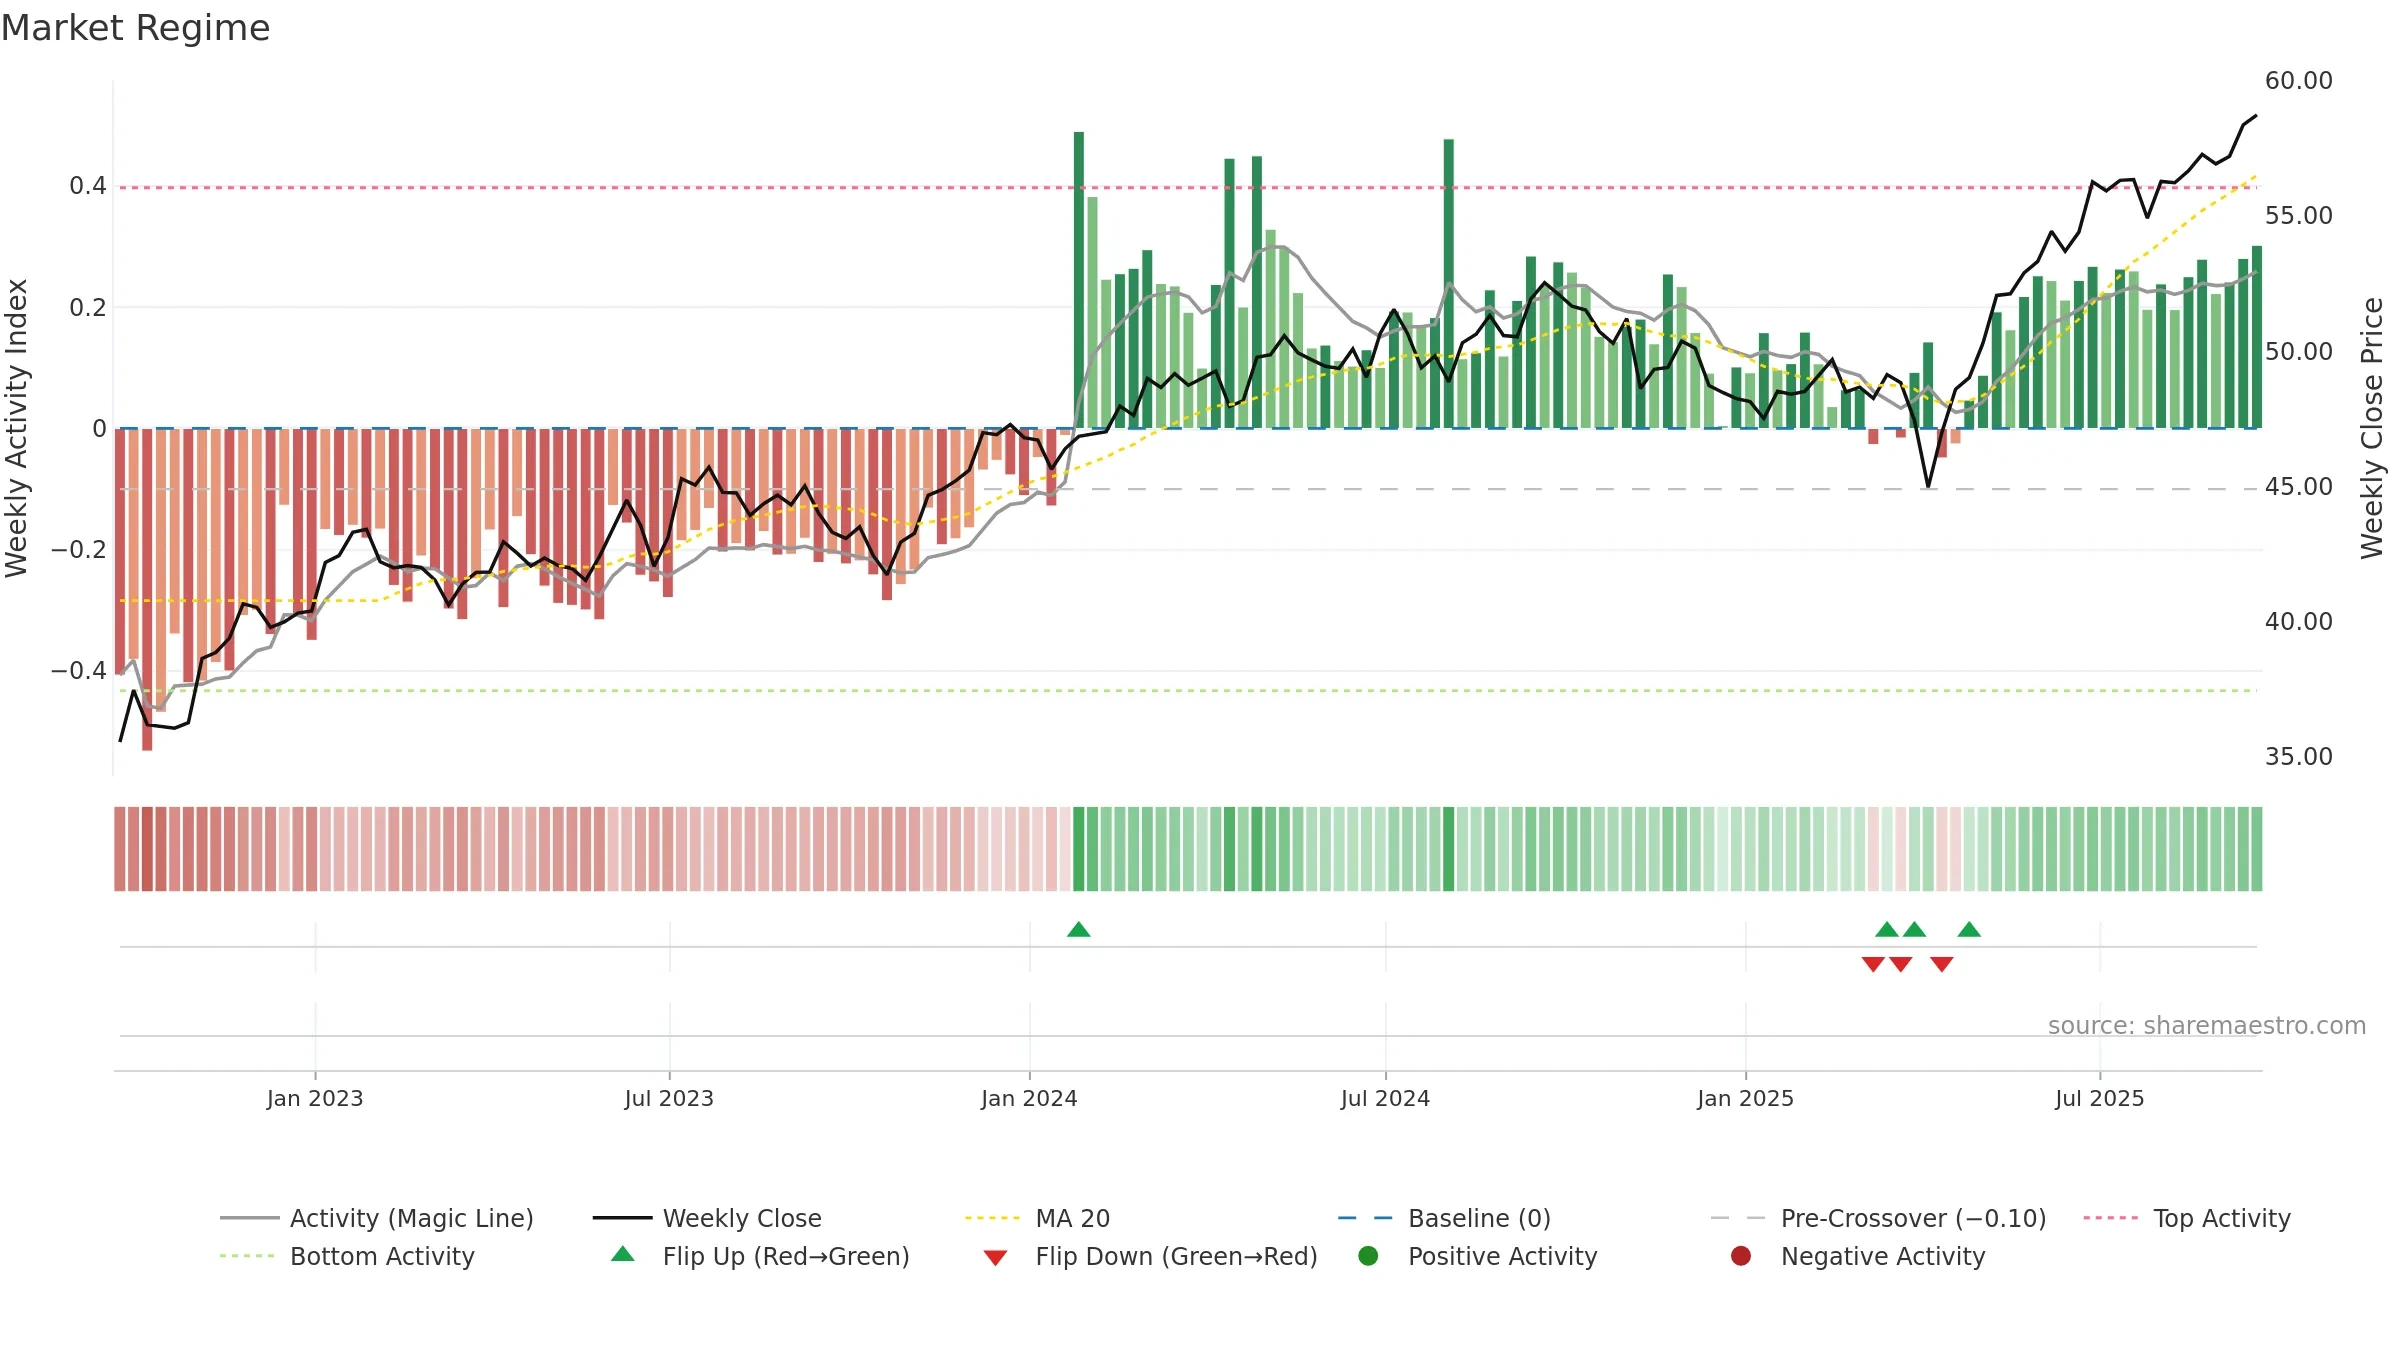
Task: Click the 0.4 activity axis value
Action: click(x=88, y=186)
